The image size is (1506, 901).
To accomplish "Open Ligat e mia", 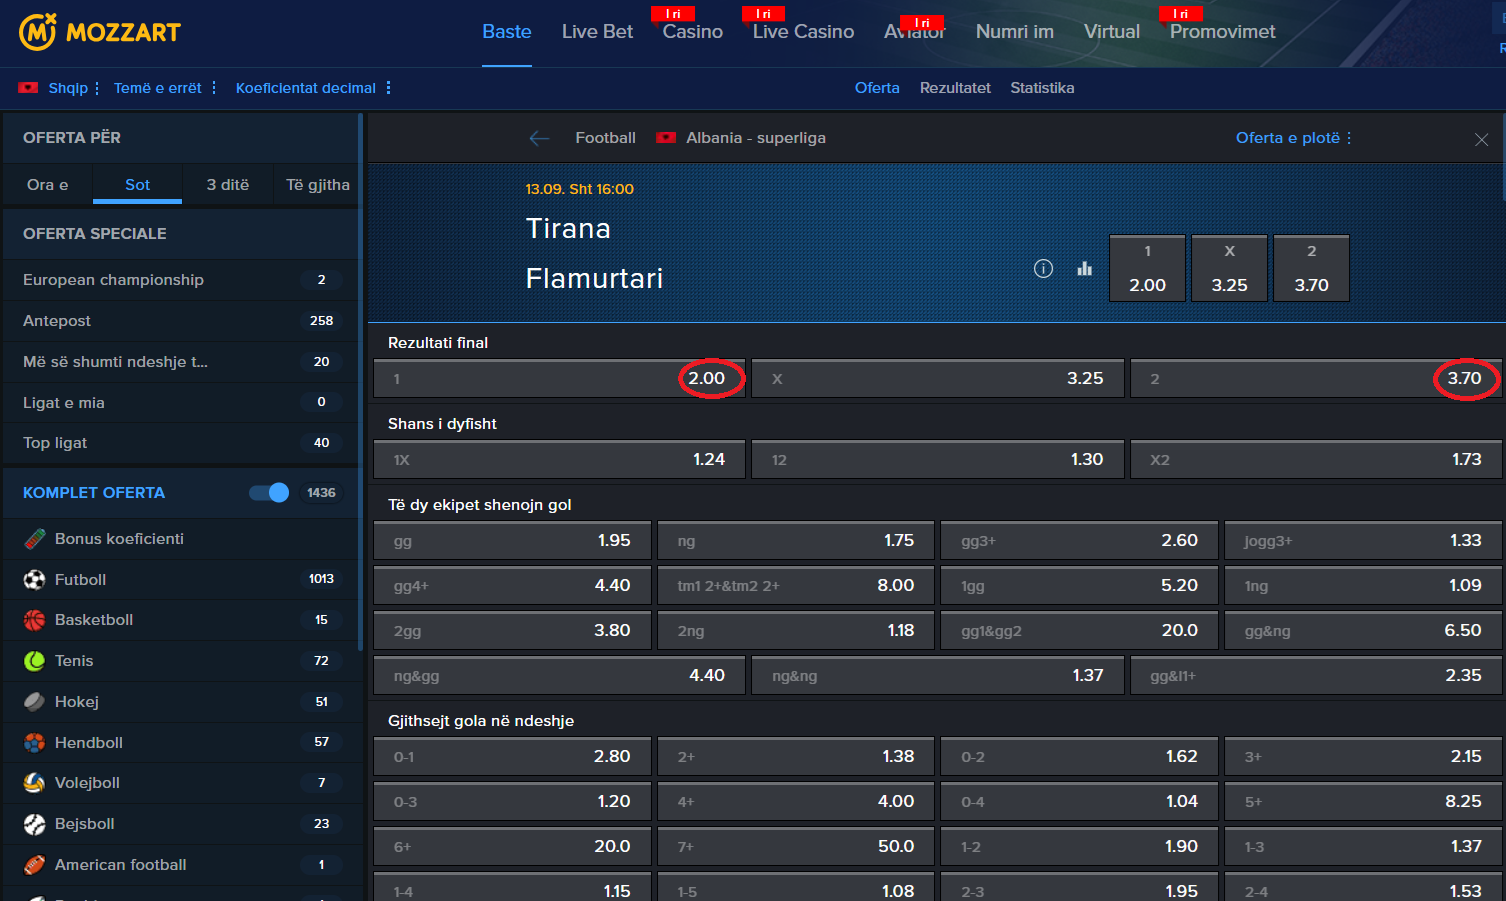I will (x=181, y=403).
